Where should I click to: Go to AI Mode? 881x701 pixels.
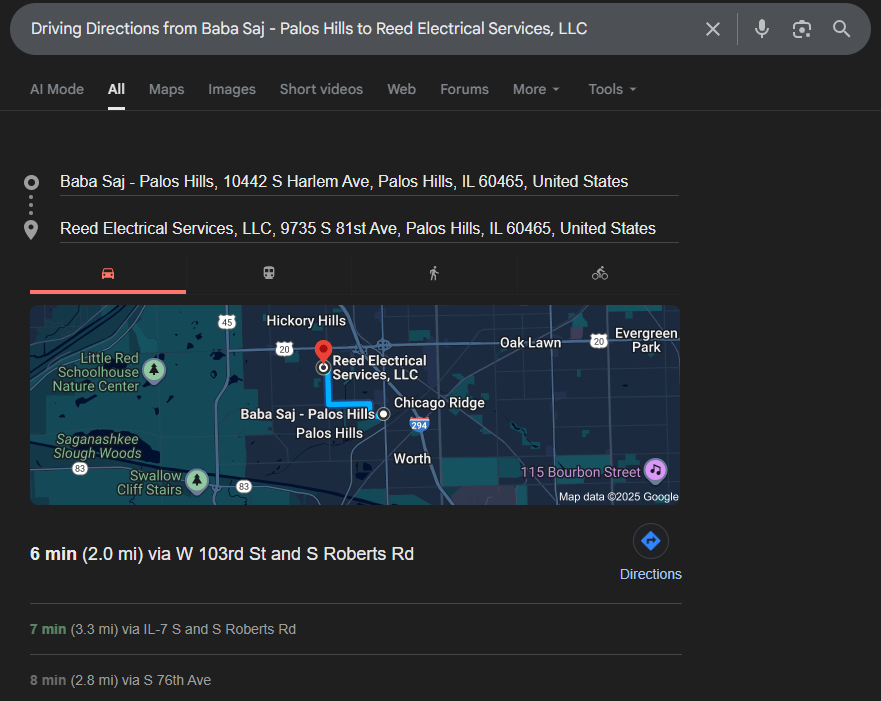pyautogui.click(x=57, y=89)
